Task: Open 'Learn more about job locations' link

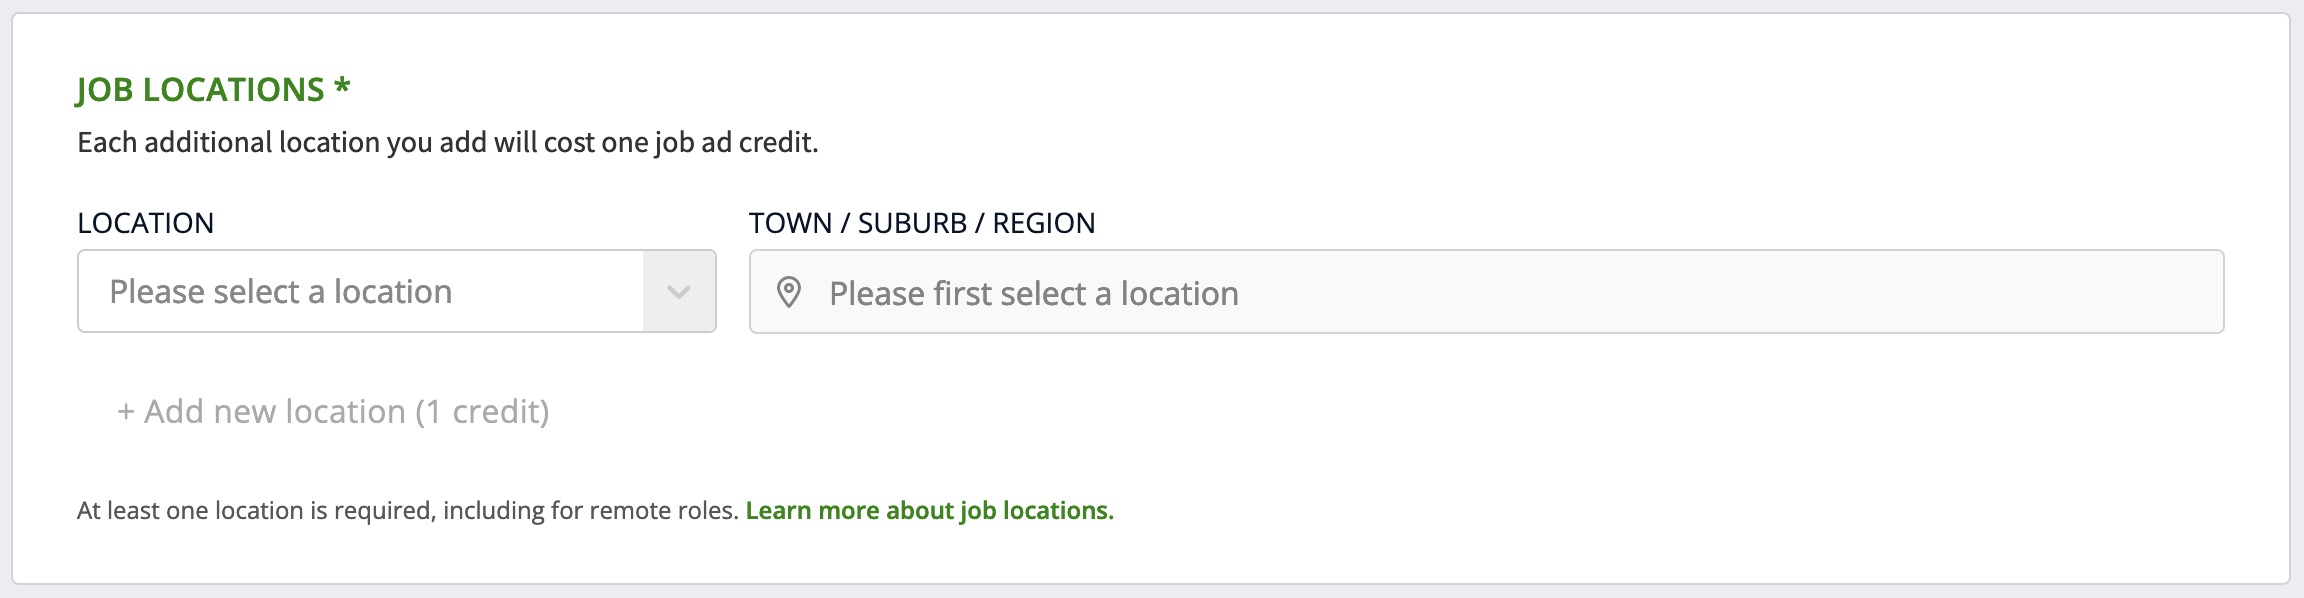Action: click(929, 511)
